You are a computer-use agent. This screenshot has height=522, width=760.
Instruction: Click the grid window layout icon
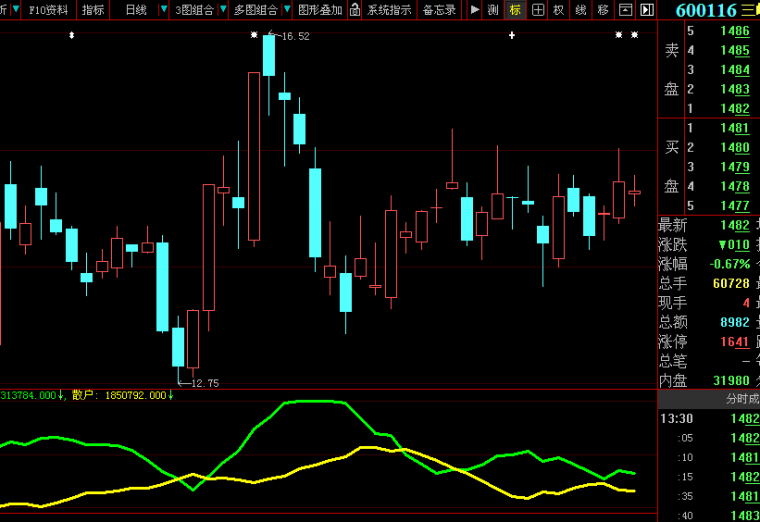(x=537, y=10)
